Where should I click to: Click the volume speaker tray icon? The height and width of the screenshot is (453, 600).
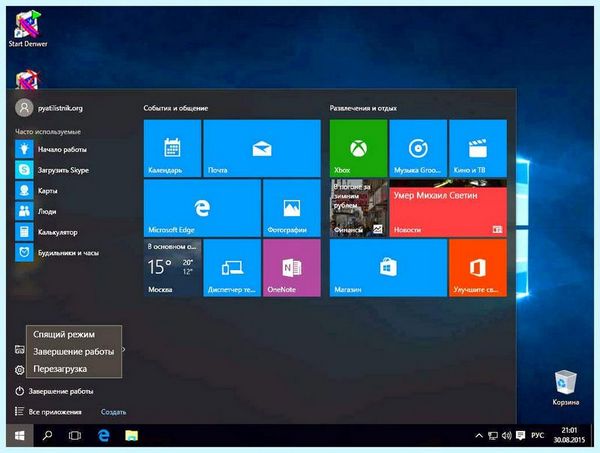[507, 435]
